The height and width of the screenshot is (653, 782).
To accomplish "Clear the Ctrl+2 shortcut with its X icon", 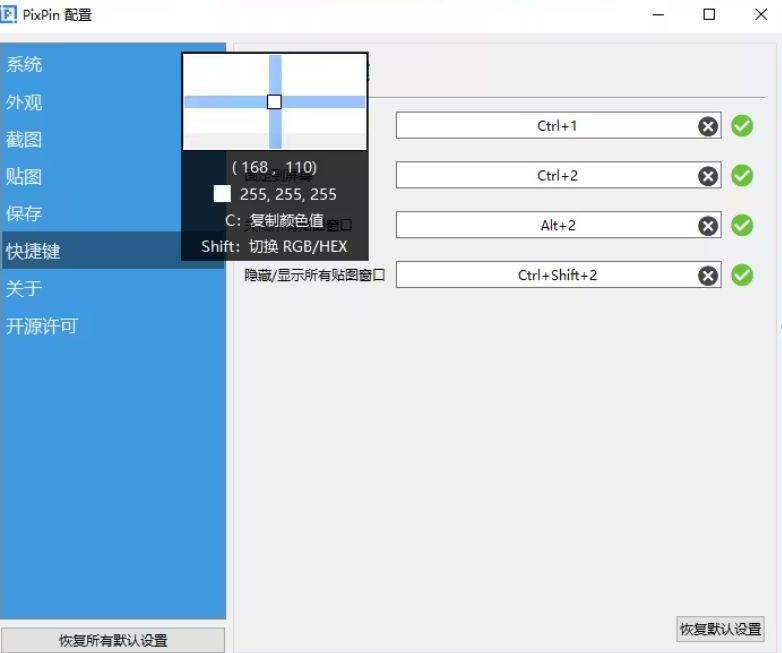I will (708, 176).
